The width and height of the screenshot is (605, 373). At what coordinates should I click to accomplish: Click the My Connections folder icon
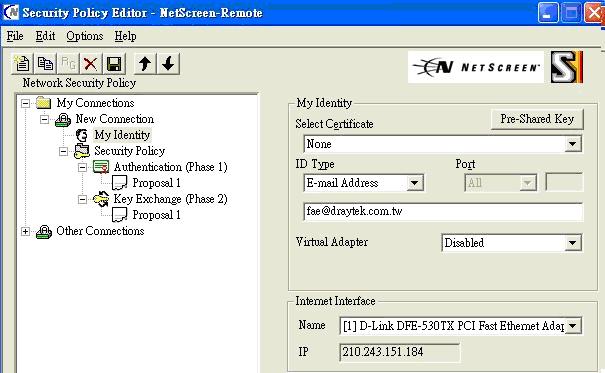point(44,103)
